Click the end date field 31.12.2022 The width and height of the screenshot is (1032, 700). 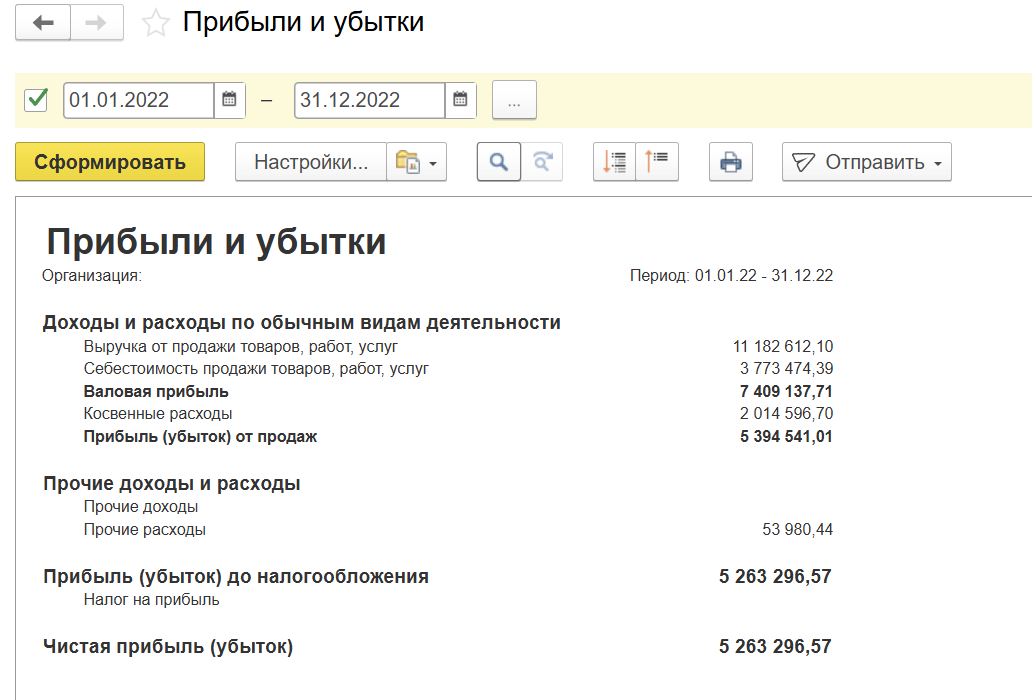coord(369,100)
